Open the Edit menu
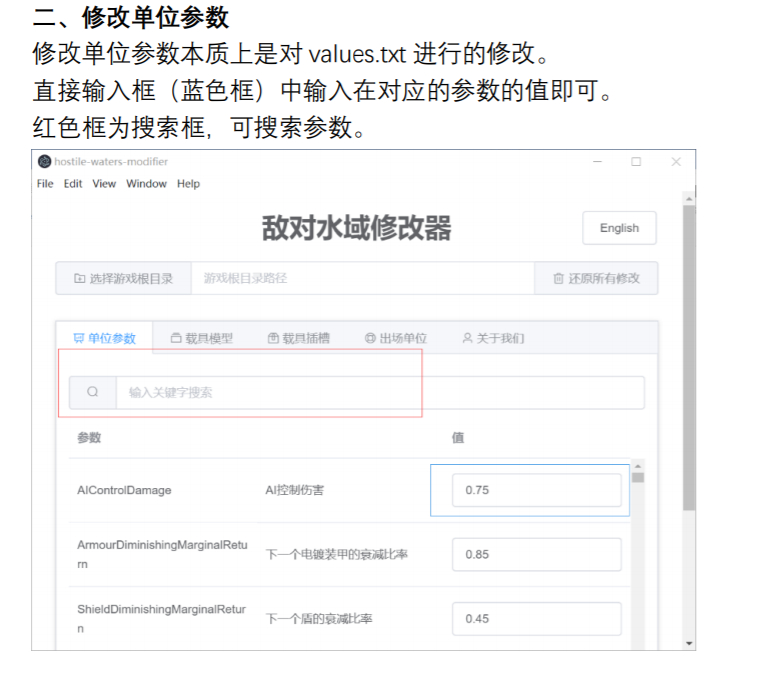The width and height of the screenshot is (776, 682). tap(73, 184)
